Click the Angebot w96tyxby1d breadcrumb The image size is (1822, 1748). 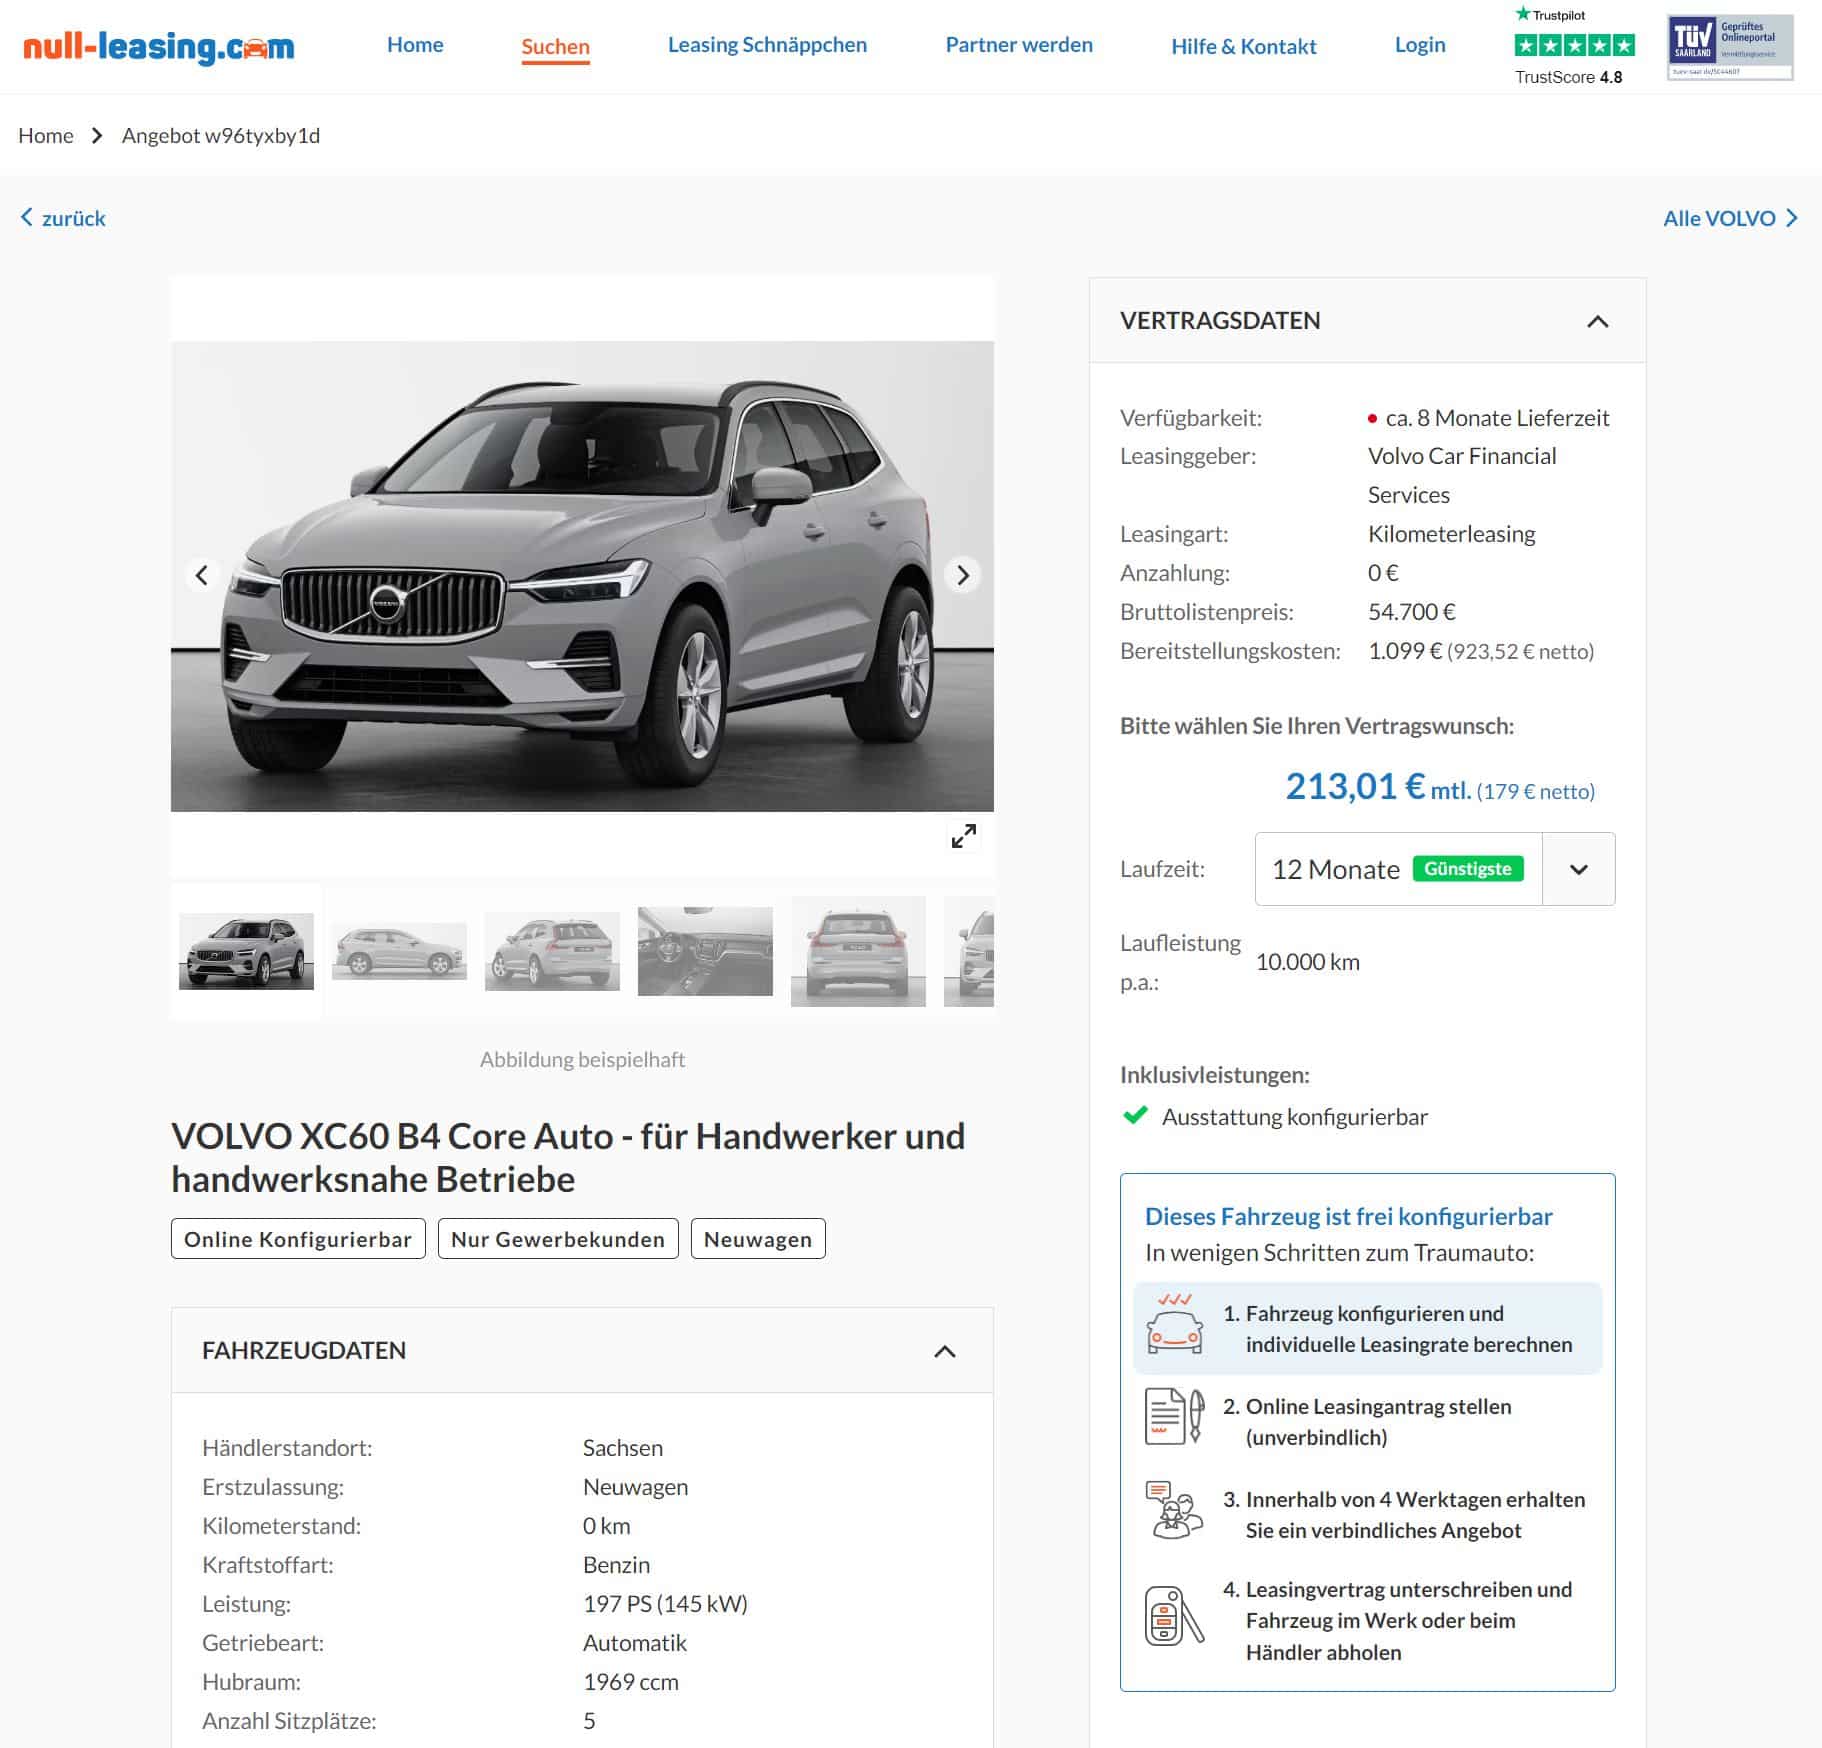pyautogui.click(x=221, y=135)
